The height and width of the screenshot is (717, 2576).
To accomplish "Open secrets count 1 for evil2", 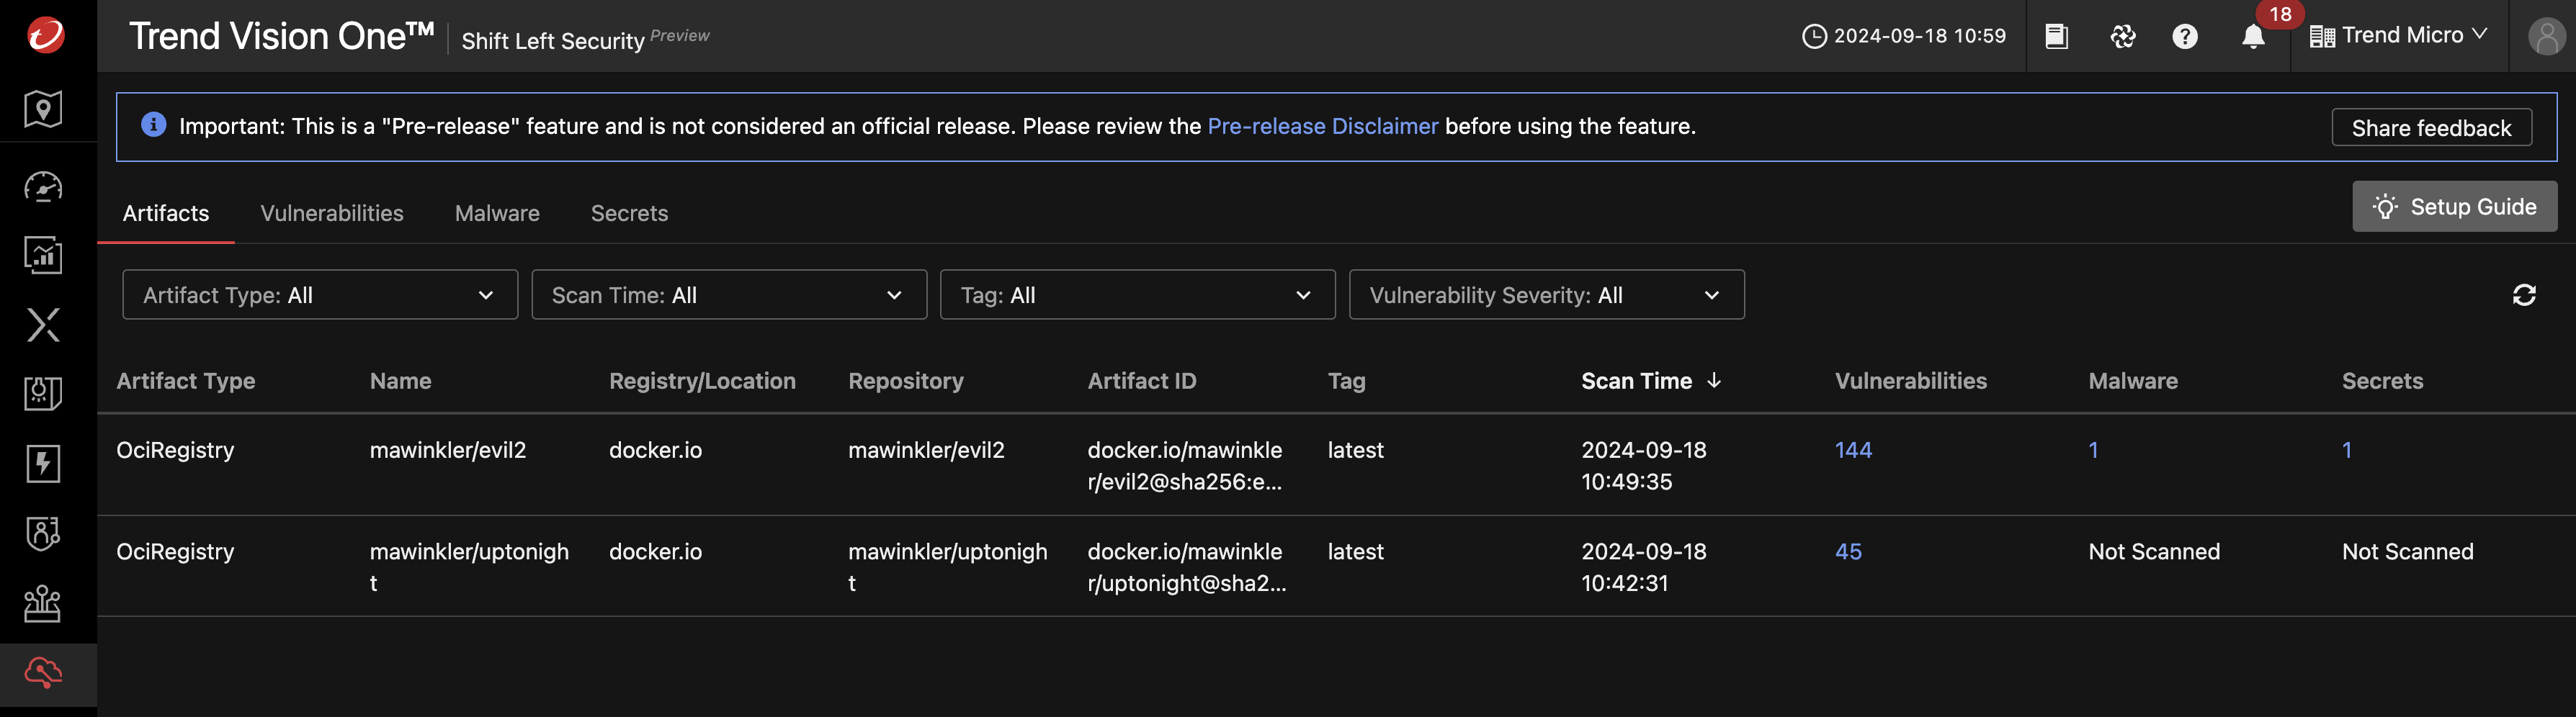I will pos(2347,450).
